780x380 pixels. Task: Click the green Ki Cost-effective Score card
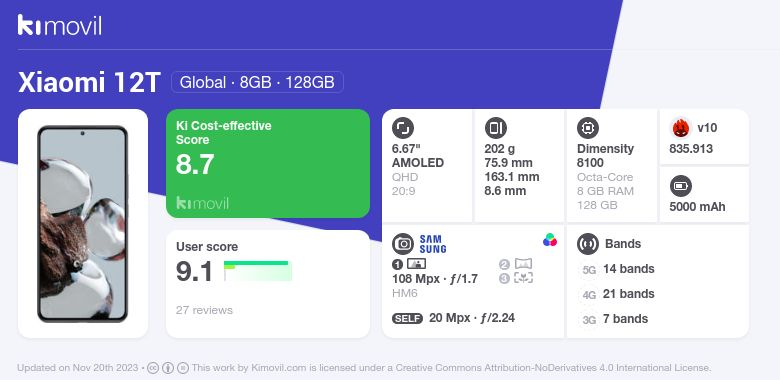click(x=268, y=163)
